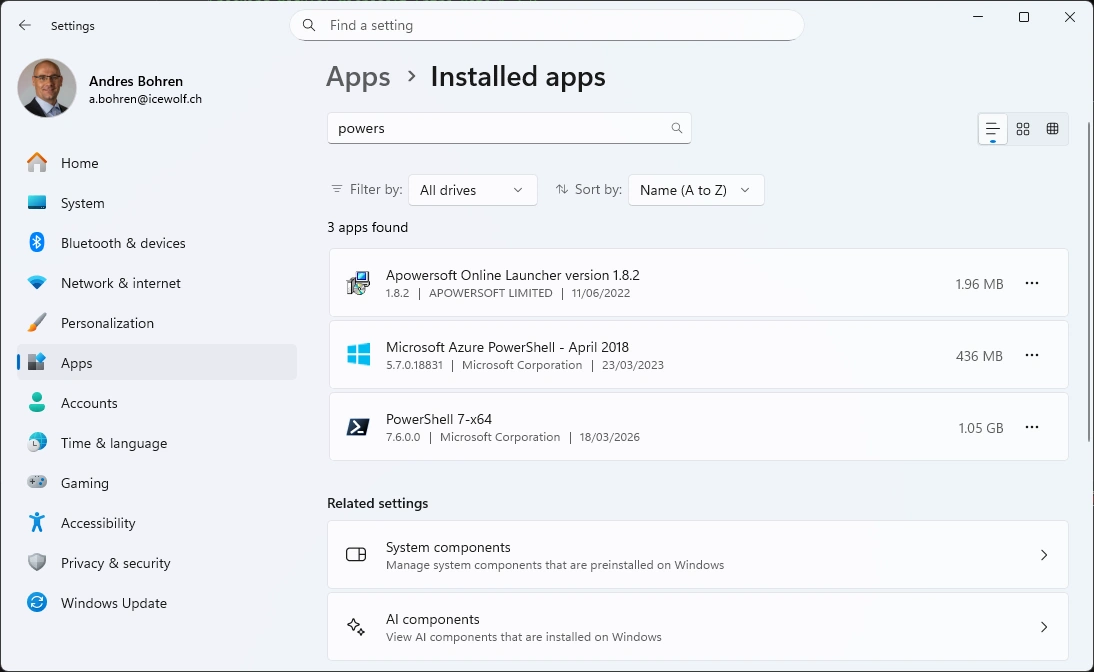Click the Bluetooth & devices icon
Image resolution: width=1094 pixels, height=672 pixels.
37,243
